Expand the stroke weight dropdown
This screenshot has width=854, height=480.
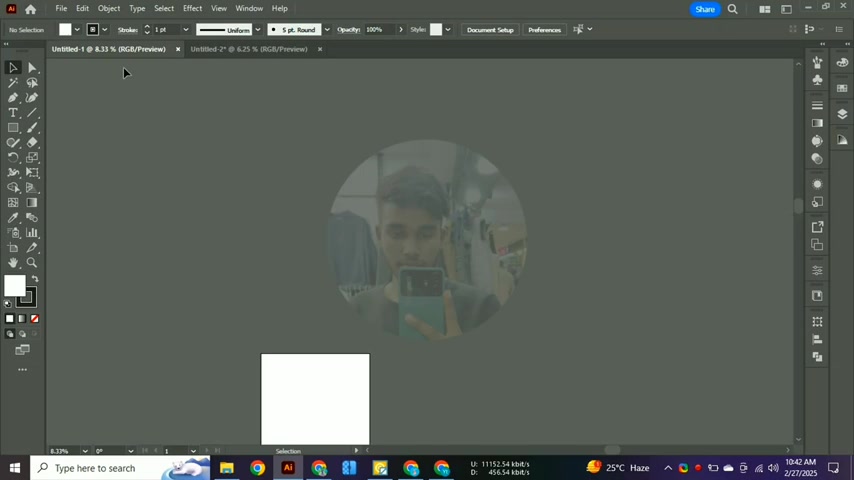point(186,29)
